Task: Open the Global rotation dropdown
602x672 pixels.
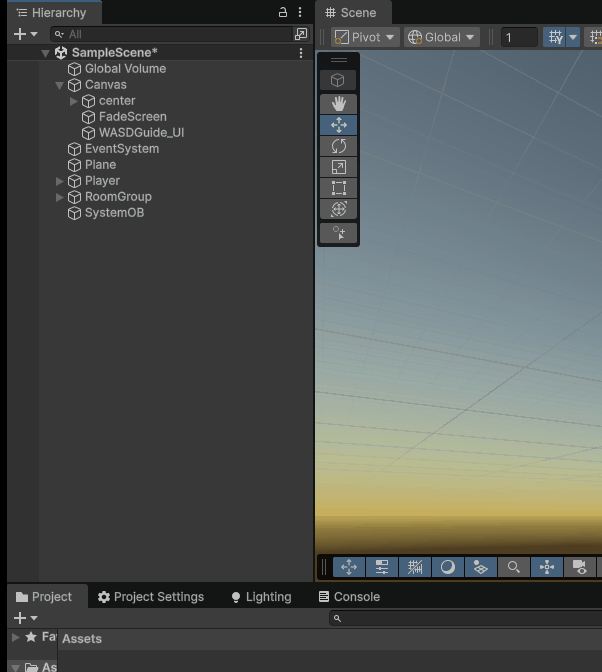Action: [442, 37]
